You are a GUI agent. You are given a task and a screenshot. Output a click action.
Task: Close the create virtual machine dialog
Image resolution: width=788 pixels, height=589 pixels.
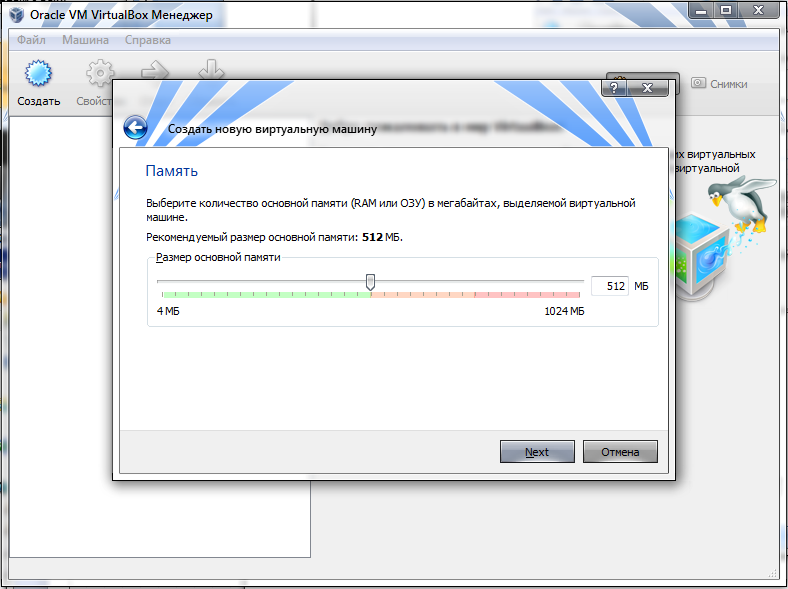(647, 88)
